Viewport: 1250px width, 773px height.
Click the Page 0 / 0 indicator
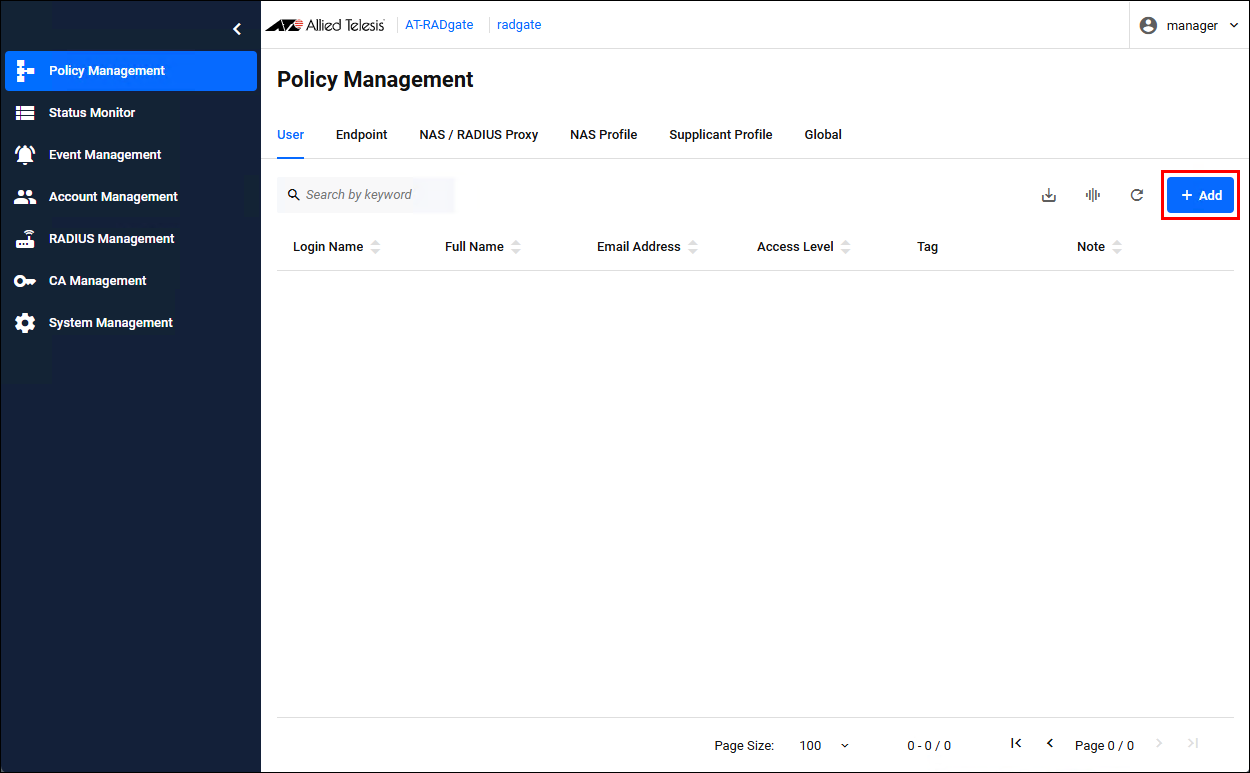pos(1104,745)
